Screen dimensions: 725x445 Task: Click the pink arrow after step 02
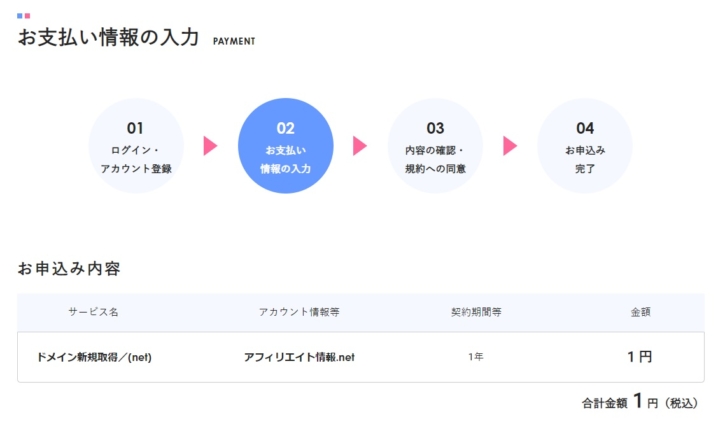coord(360,146)
